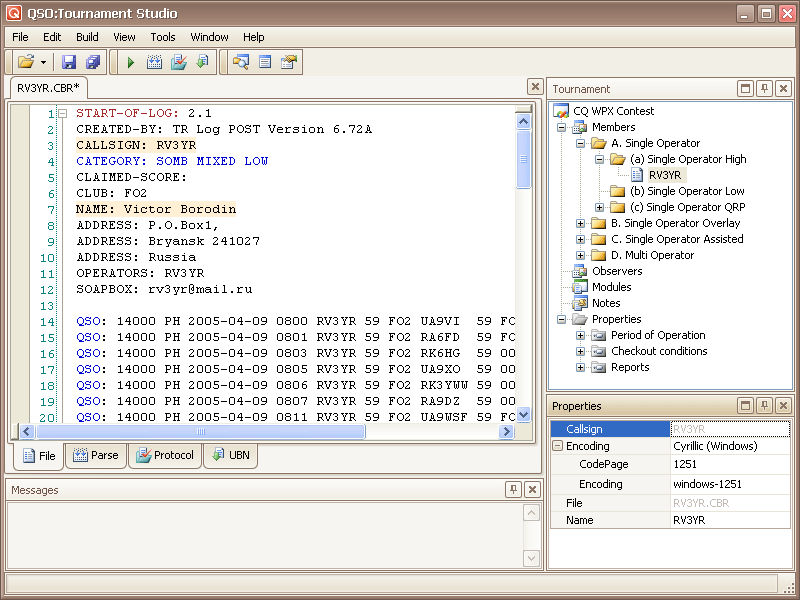The height and width of the screenshot is (600, 800).
Task: Save the file with the floppy disk icon
Action: click(x=69, y=62)
